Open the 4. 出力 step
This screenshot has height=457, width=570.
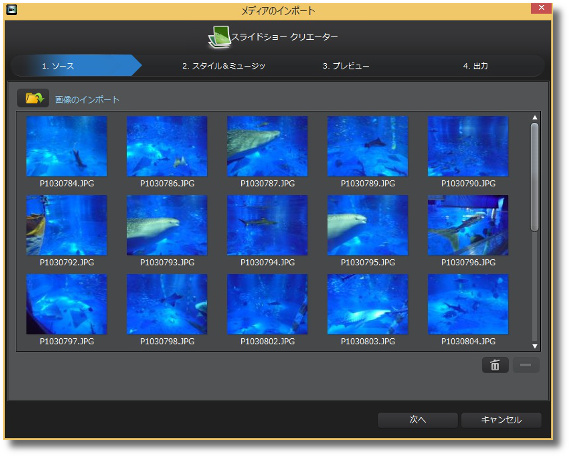[x=475, y=66]
